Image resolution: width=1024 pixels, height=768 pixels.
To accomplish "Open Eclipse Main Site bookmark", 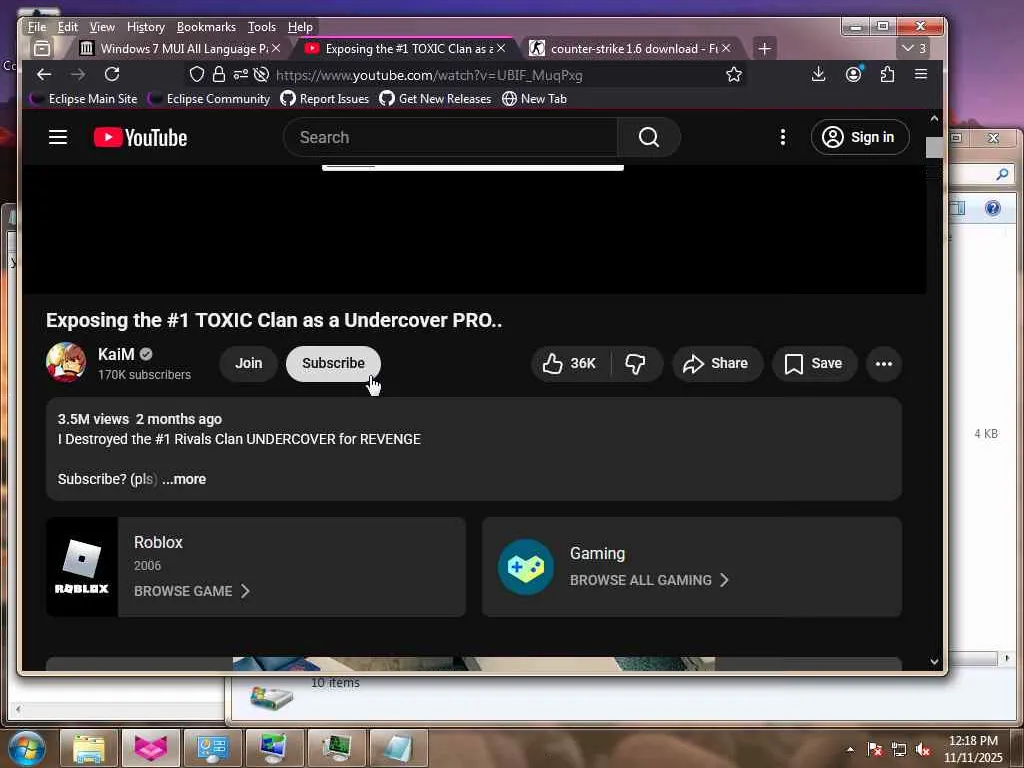I will pos(84,99).
